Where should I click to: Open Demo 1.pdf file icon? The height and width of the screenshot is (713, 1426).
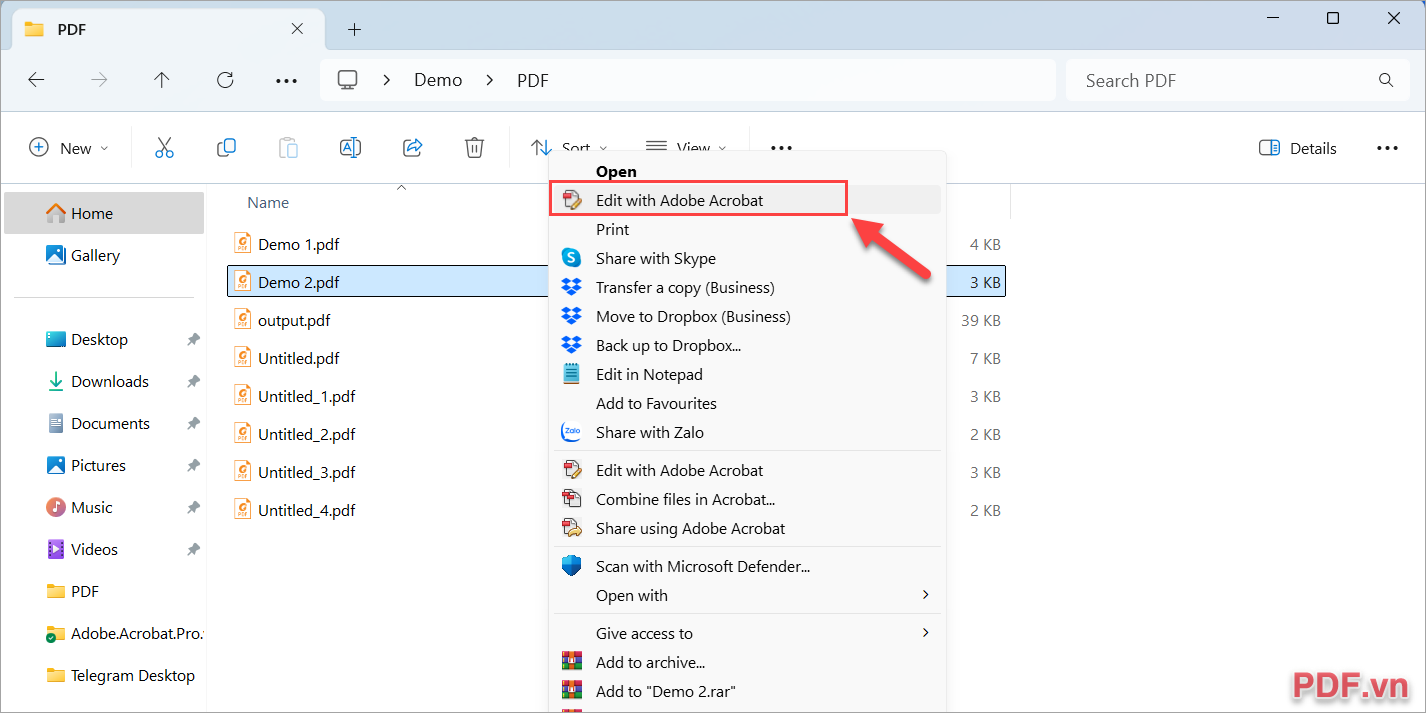tap(243, 244)
